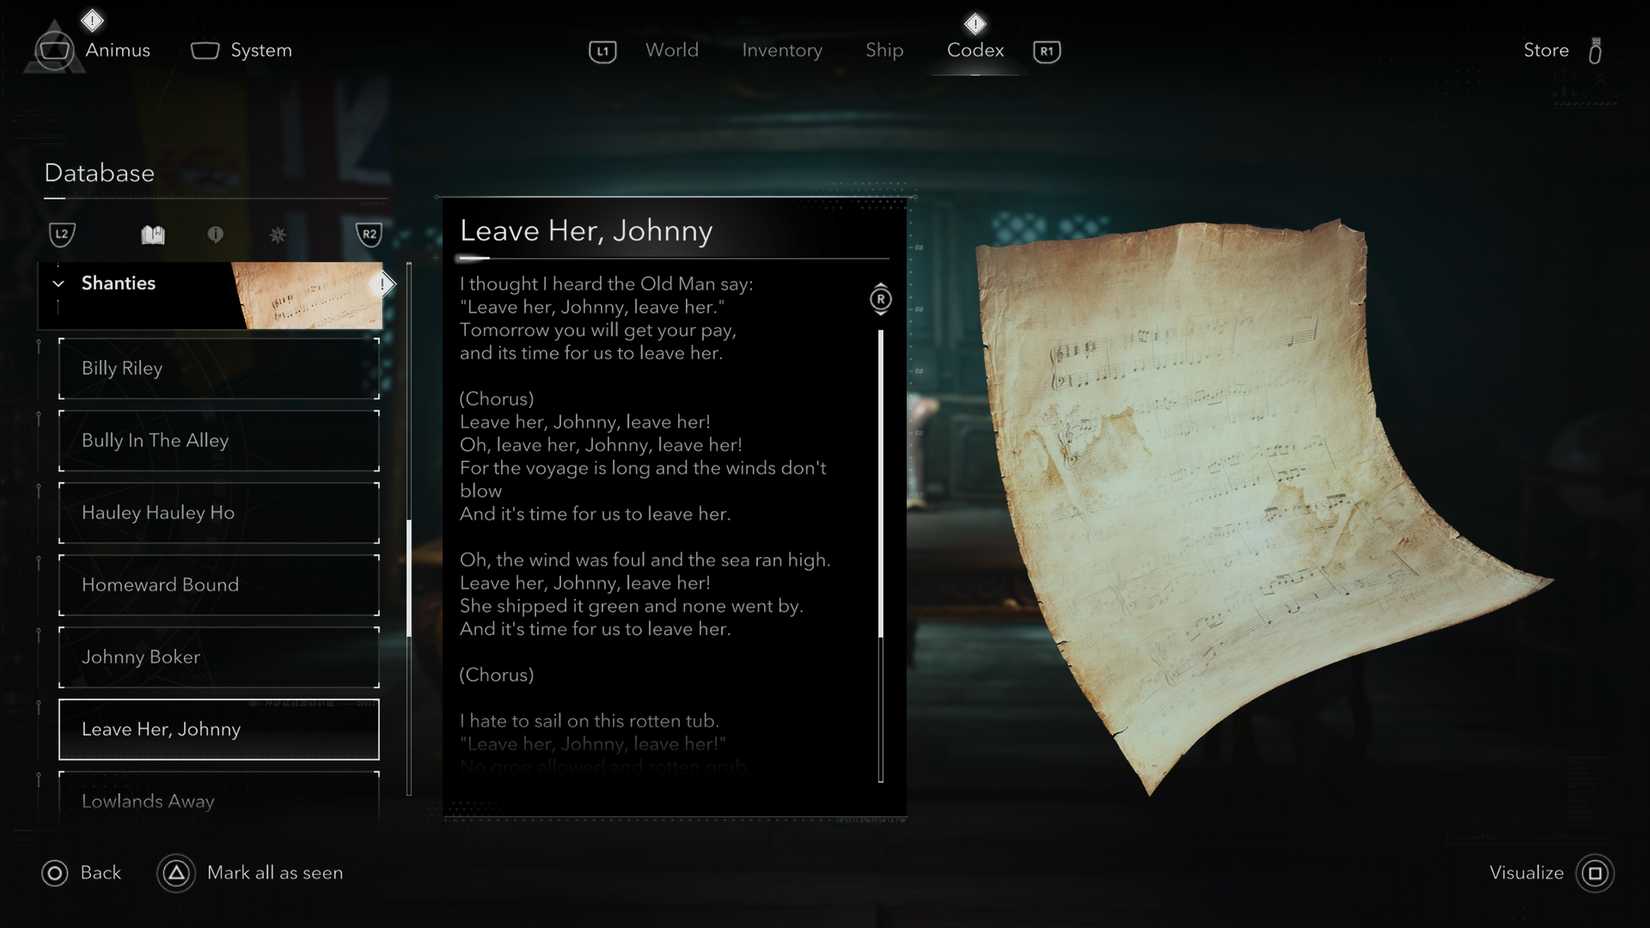1650x928 pixels.
Task: Click the Store bottle icon
Action: point(1595,50)
